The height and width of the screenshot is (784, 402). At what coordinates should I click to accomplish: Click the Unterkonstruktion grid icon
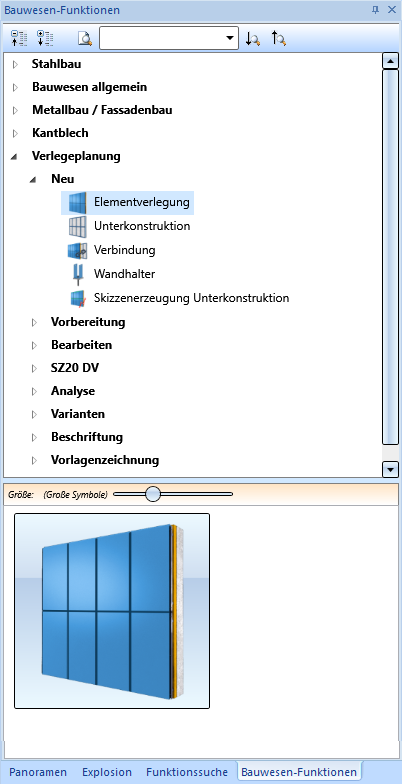(x=77, y=226)
